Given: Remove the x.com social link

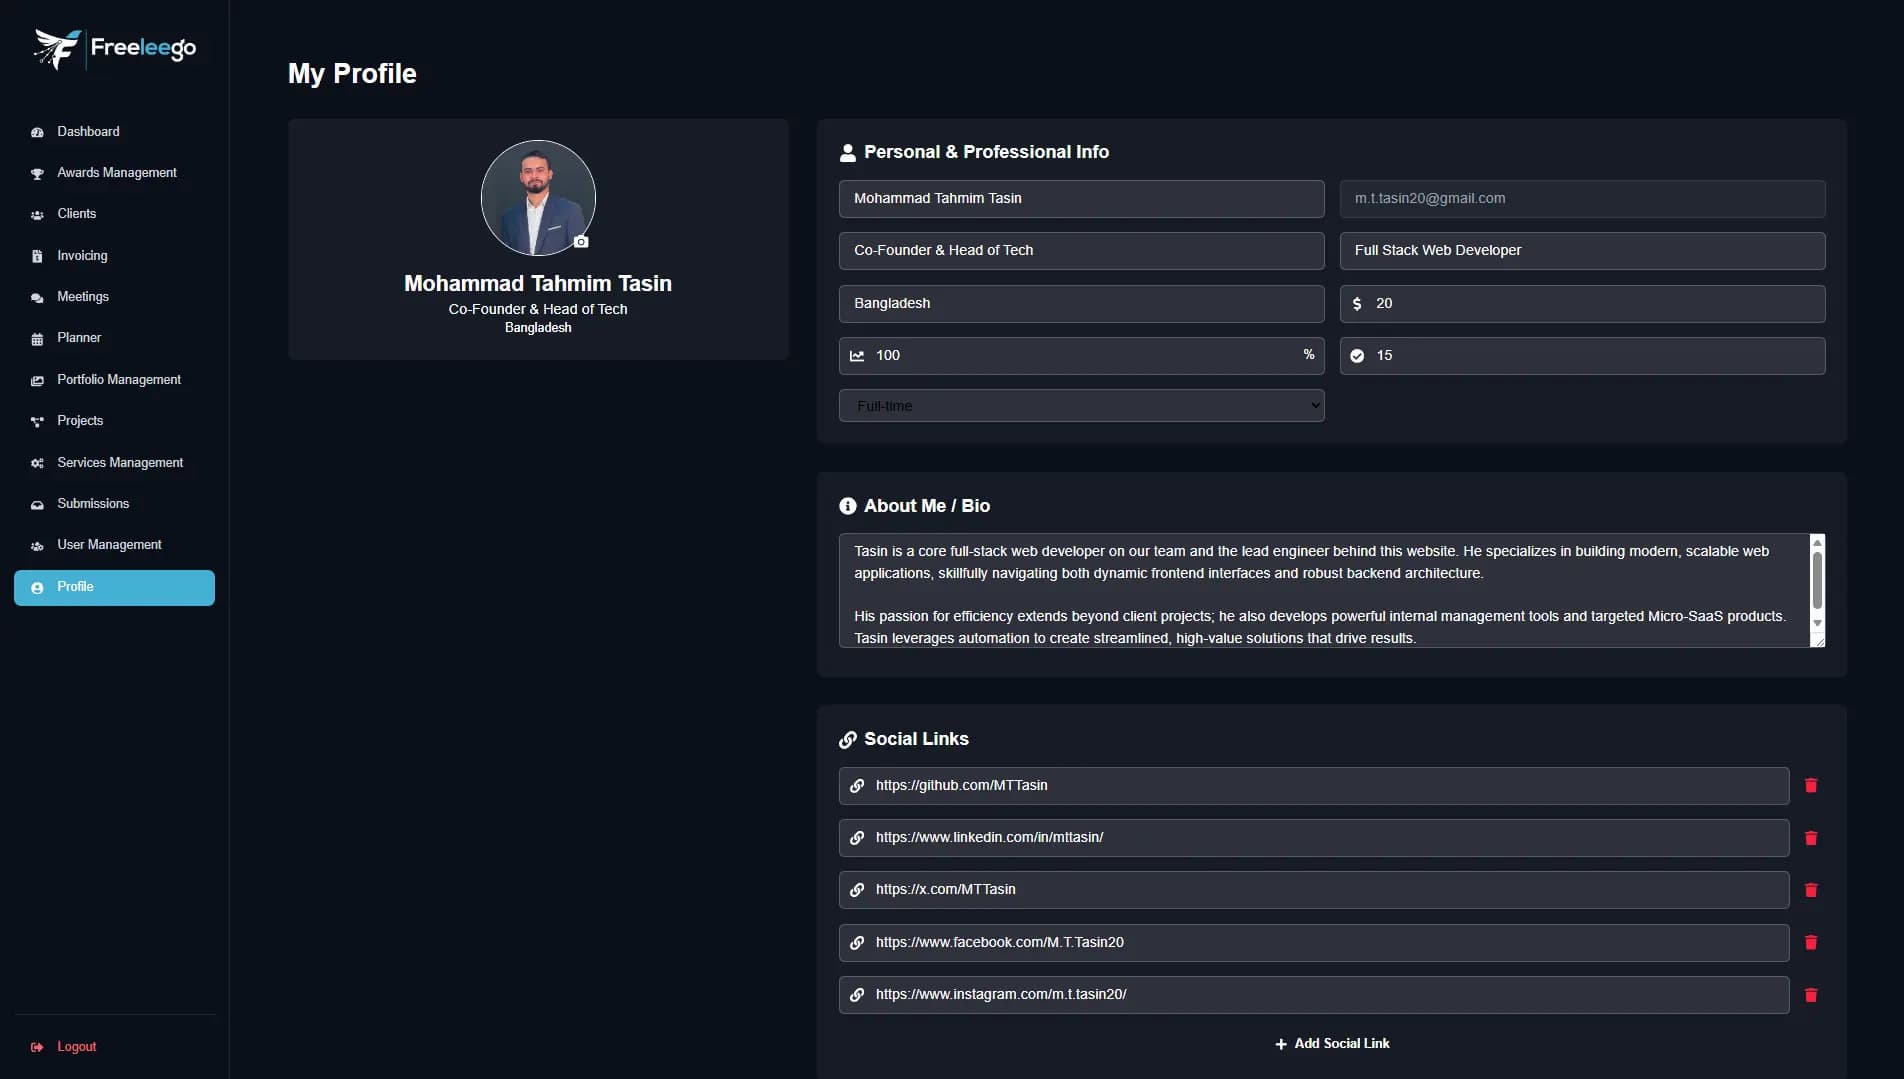Looking at the screenshot, I should point(1810,890).
